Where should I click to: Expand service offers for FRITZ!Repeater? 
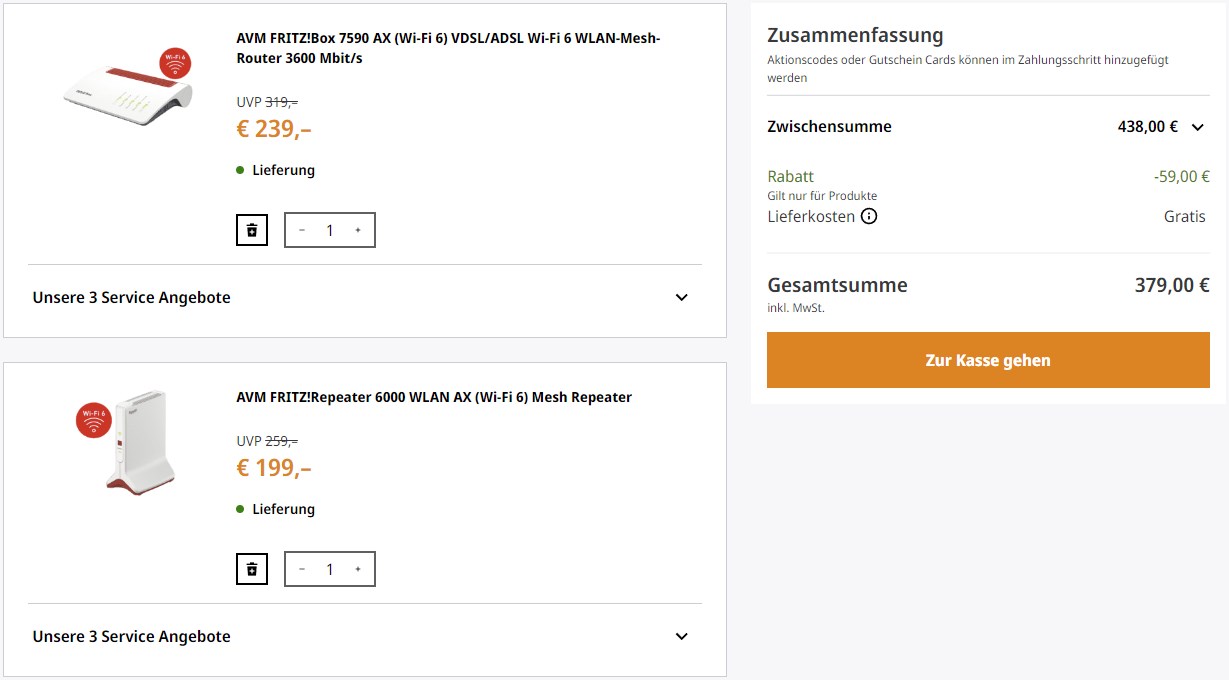(681, 636)
